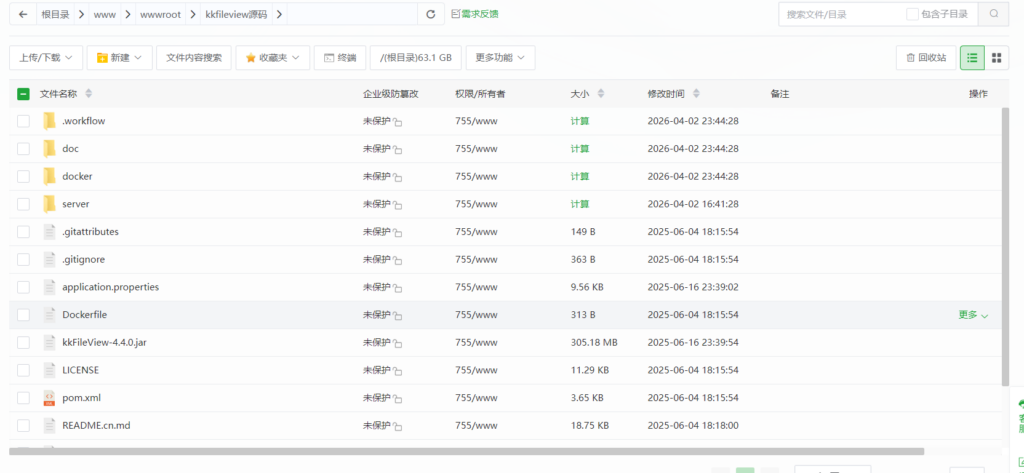Navigate to www breadcrumb
This screenshot has width=1024, height=473.
pyautogui.click(x=104, y=14)
